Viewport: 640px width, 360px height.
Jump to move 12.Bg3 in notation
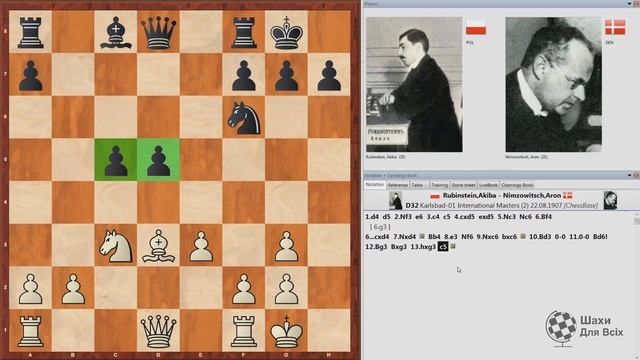point(376,247)
